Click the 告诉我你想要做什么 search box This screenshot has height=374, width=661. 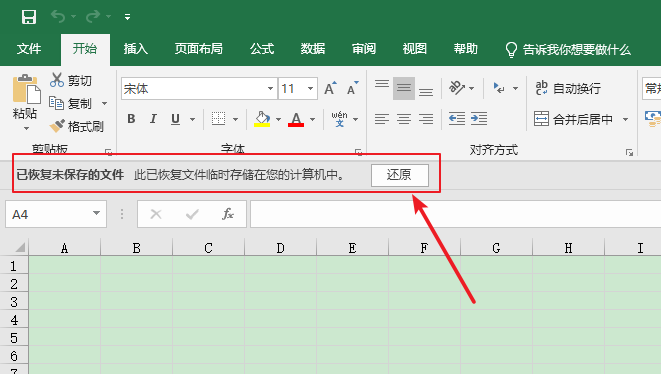pyautogui.click(x=568, y=50)
